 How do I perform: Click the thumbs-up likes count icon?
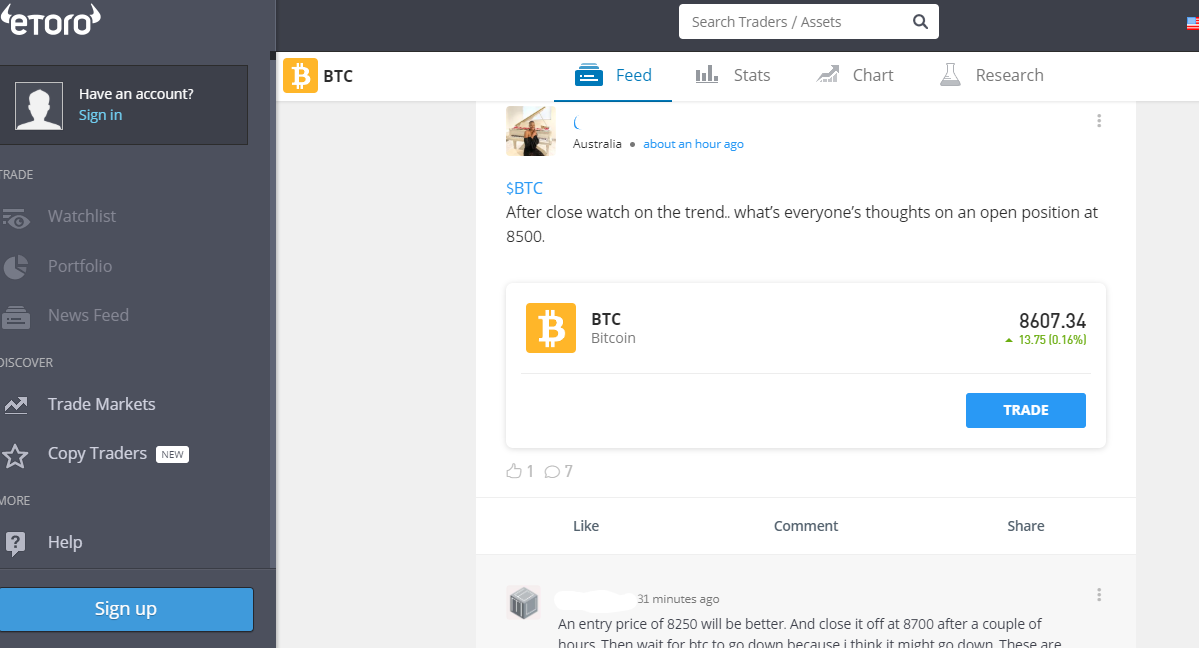click(515, 471)
